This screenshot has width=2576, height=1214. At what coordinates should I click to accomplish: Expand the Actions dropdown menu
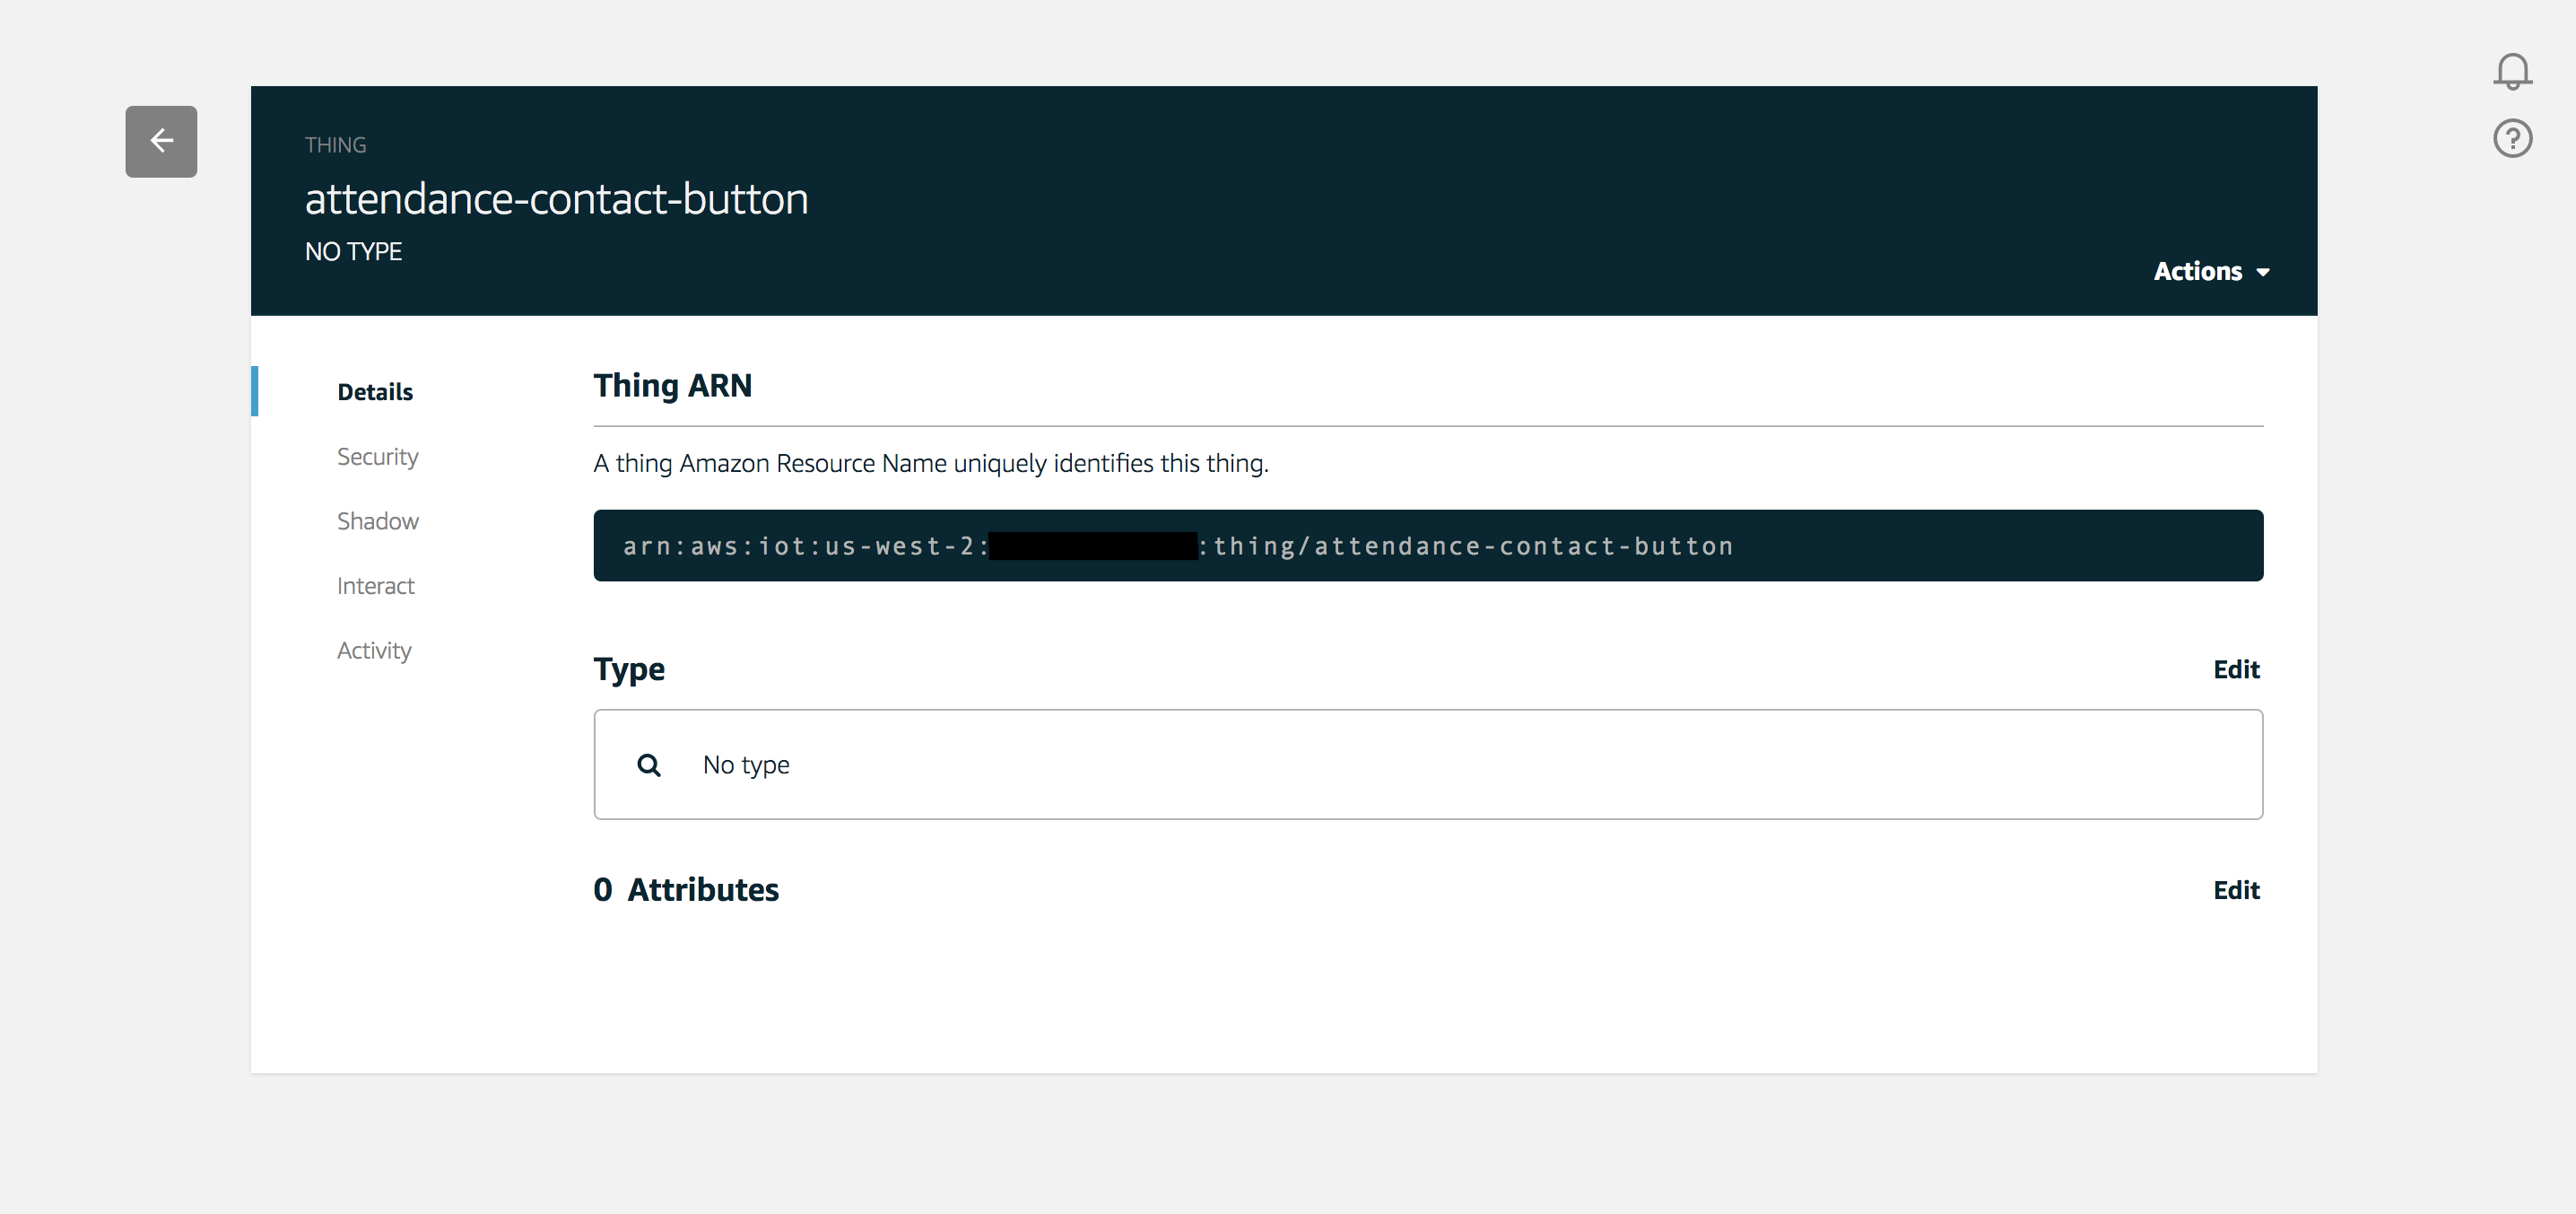(x=2211, y=271)
